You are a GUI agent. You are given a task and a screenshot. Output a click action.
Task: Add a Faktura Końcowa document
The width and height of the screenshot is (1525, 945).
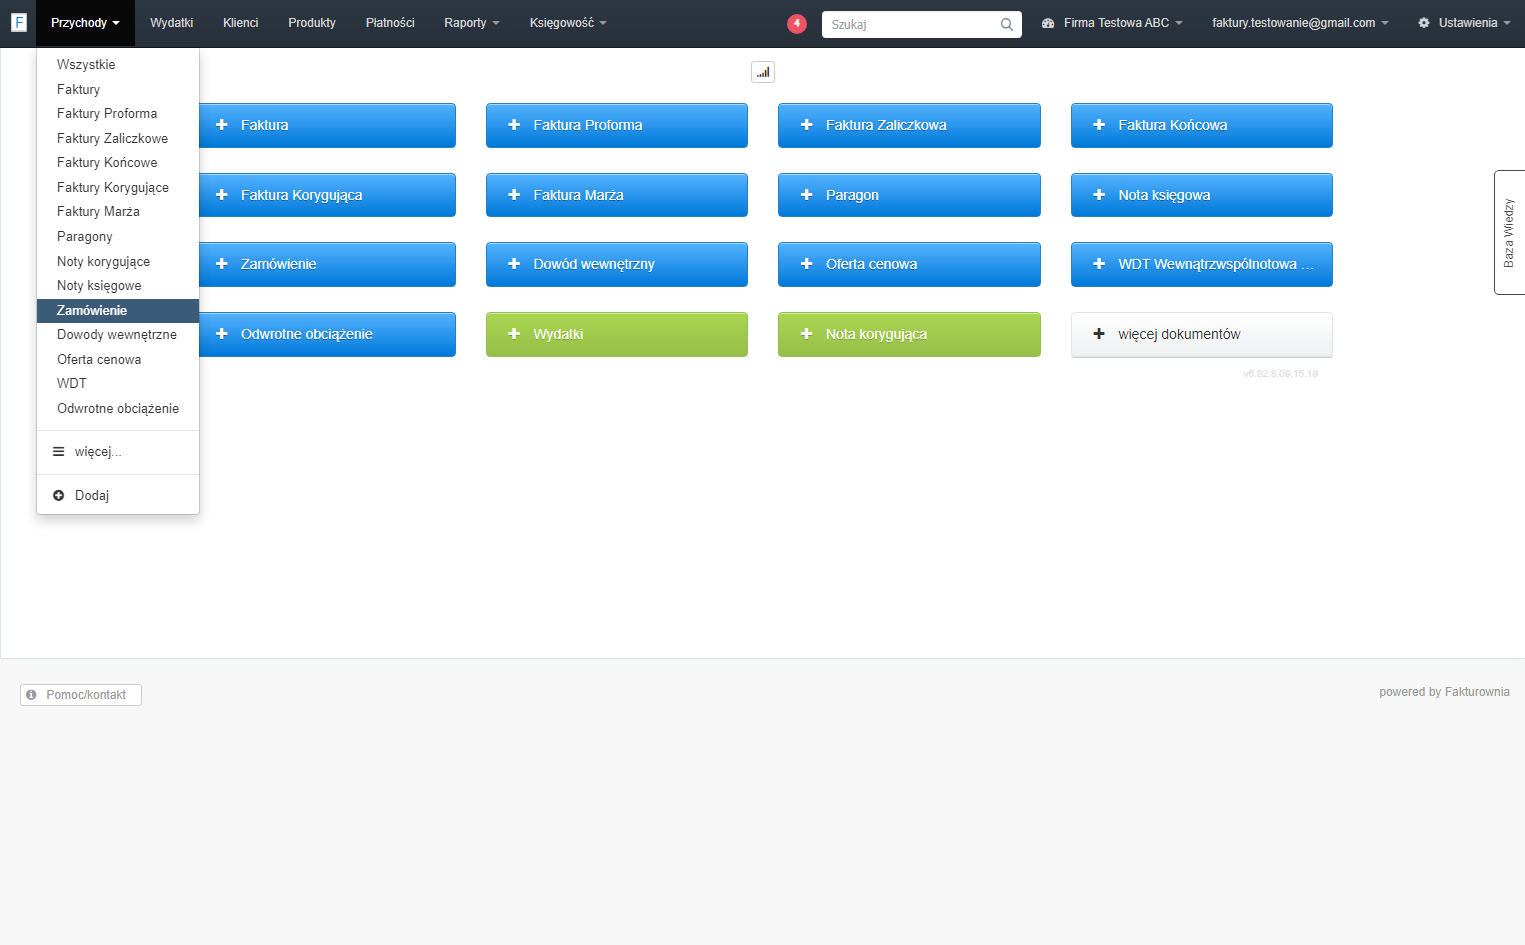1202,125
